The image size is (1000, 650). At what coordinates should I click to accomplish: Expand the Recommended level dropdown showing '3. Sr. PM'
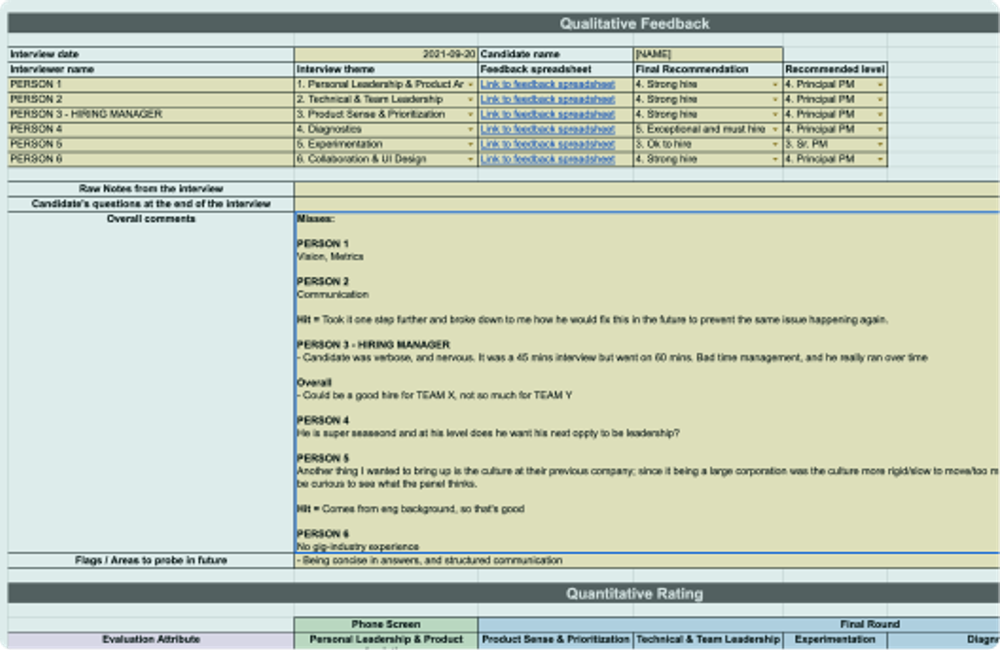pyautogui.click(x=880, y=143)
